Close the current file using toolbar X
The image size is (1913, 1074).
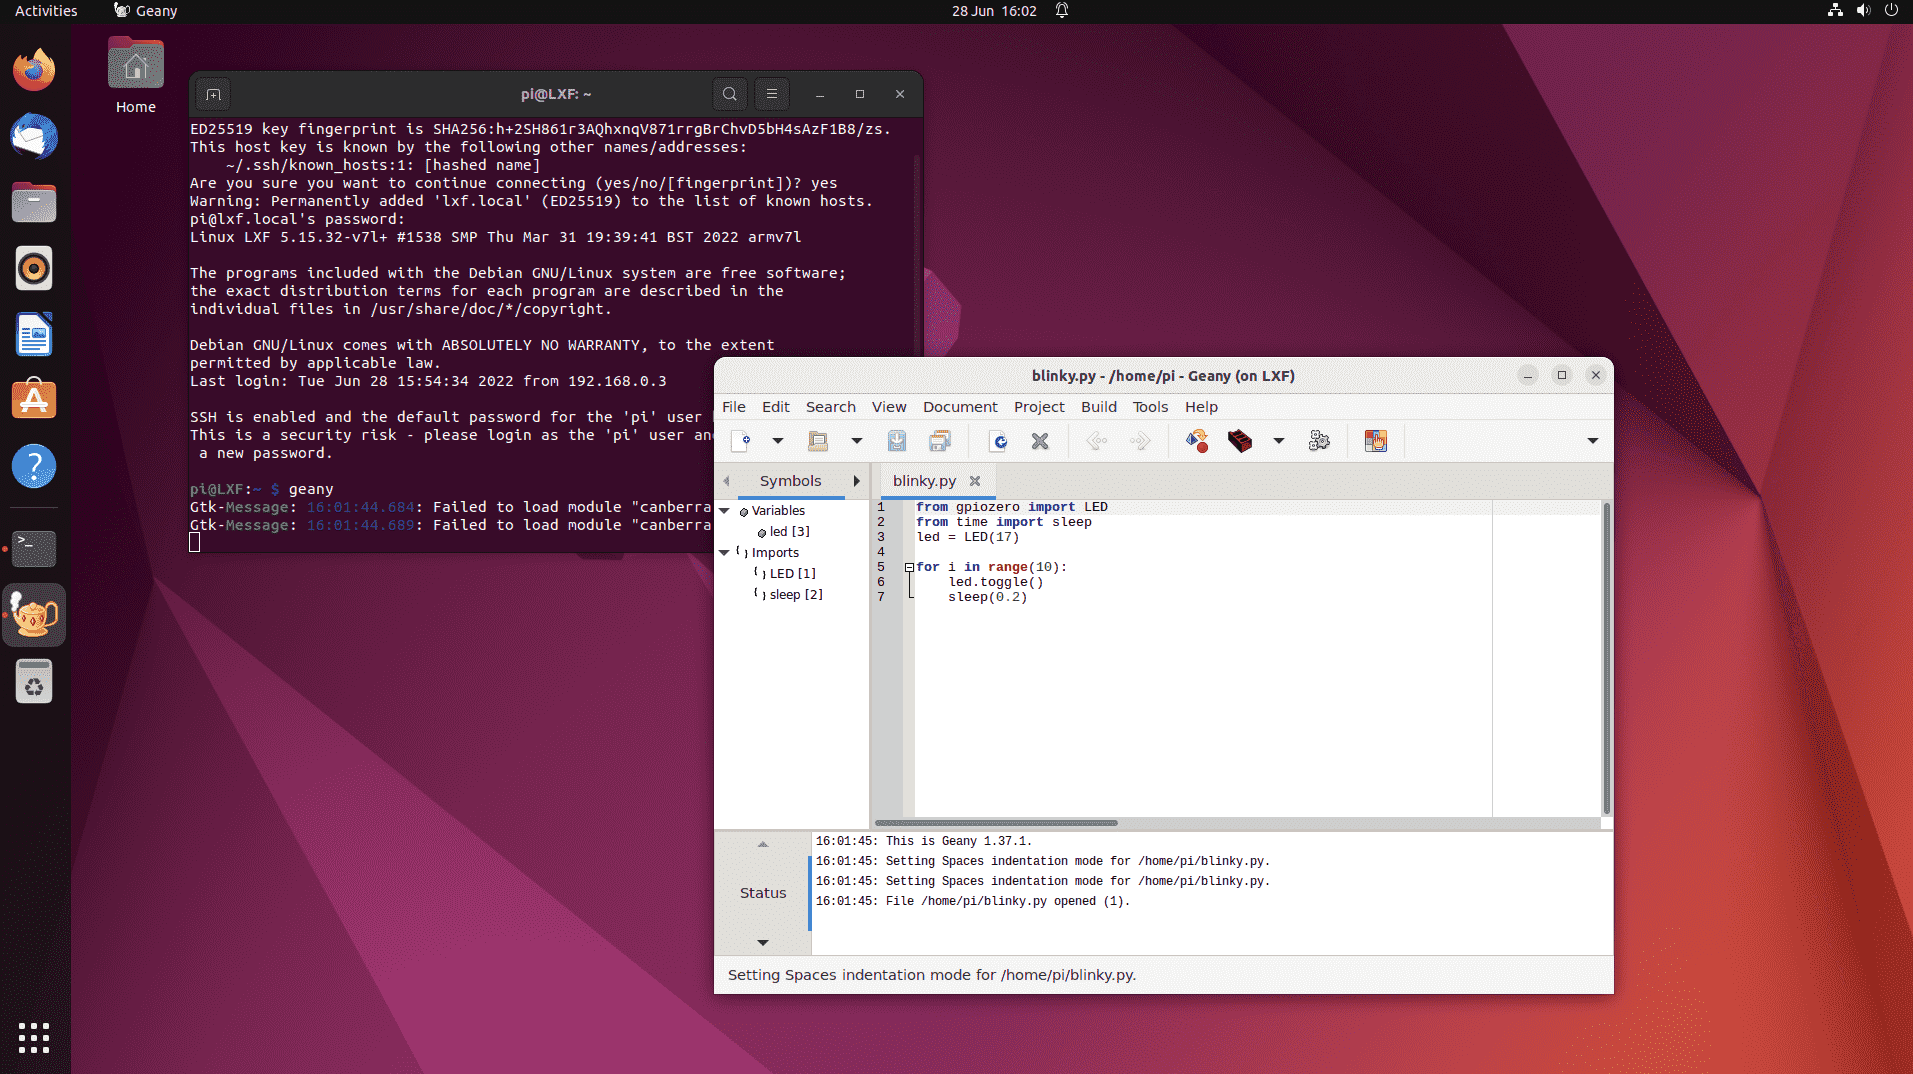(x=1040, y=441)
